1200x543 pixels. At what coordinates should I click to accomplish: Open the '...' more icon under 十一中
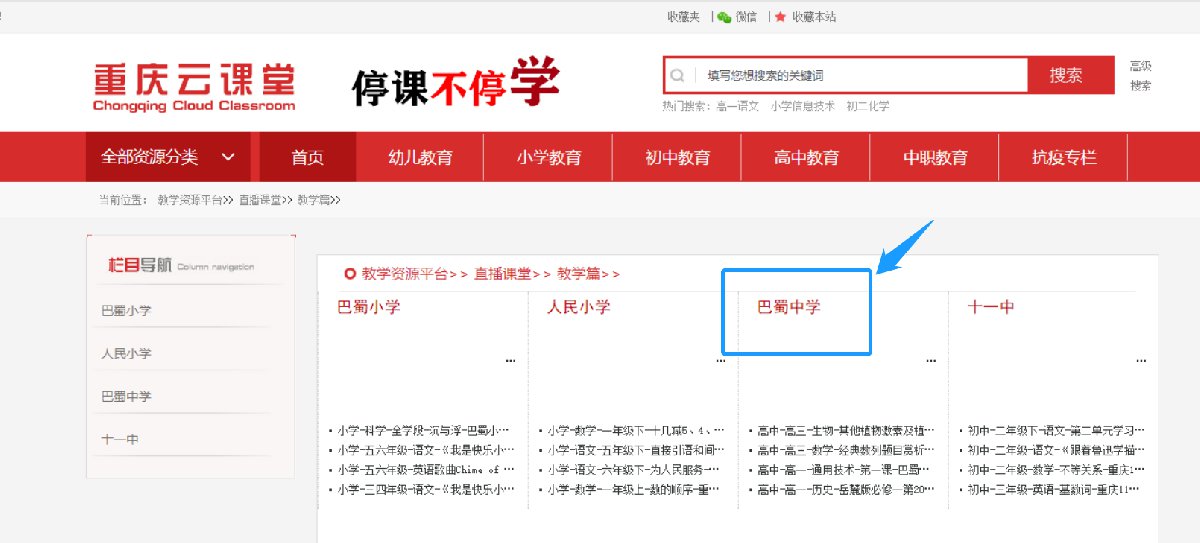coord(1140,361)
